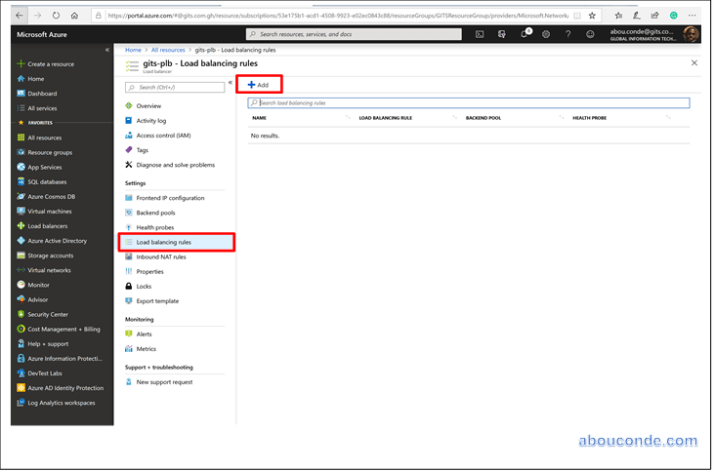Click the browser refresh button

[x=57, y=16]
